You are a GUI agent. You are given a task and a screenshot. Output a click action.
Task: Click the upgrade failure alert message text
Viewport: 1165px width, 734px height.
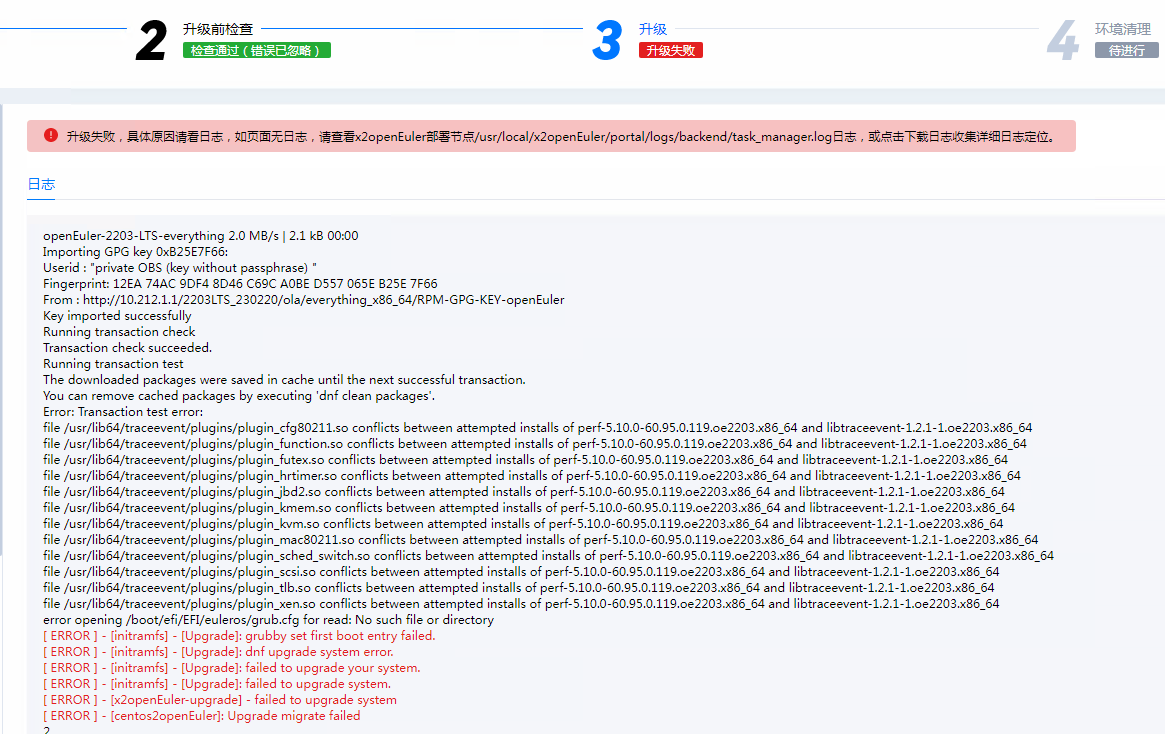click(x=560, y=136)
